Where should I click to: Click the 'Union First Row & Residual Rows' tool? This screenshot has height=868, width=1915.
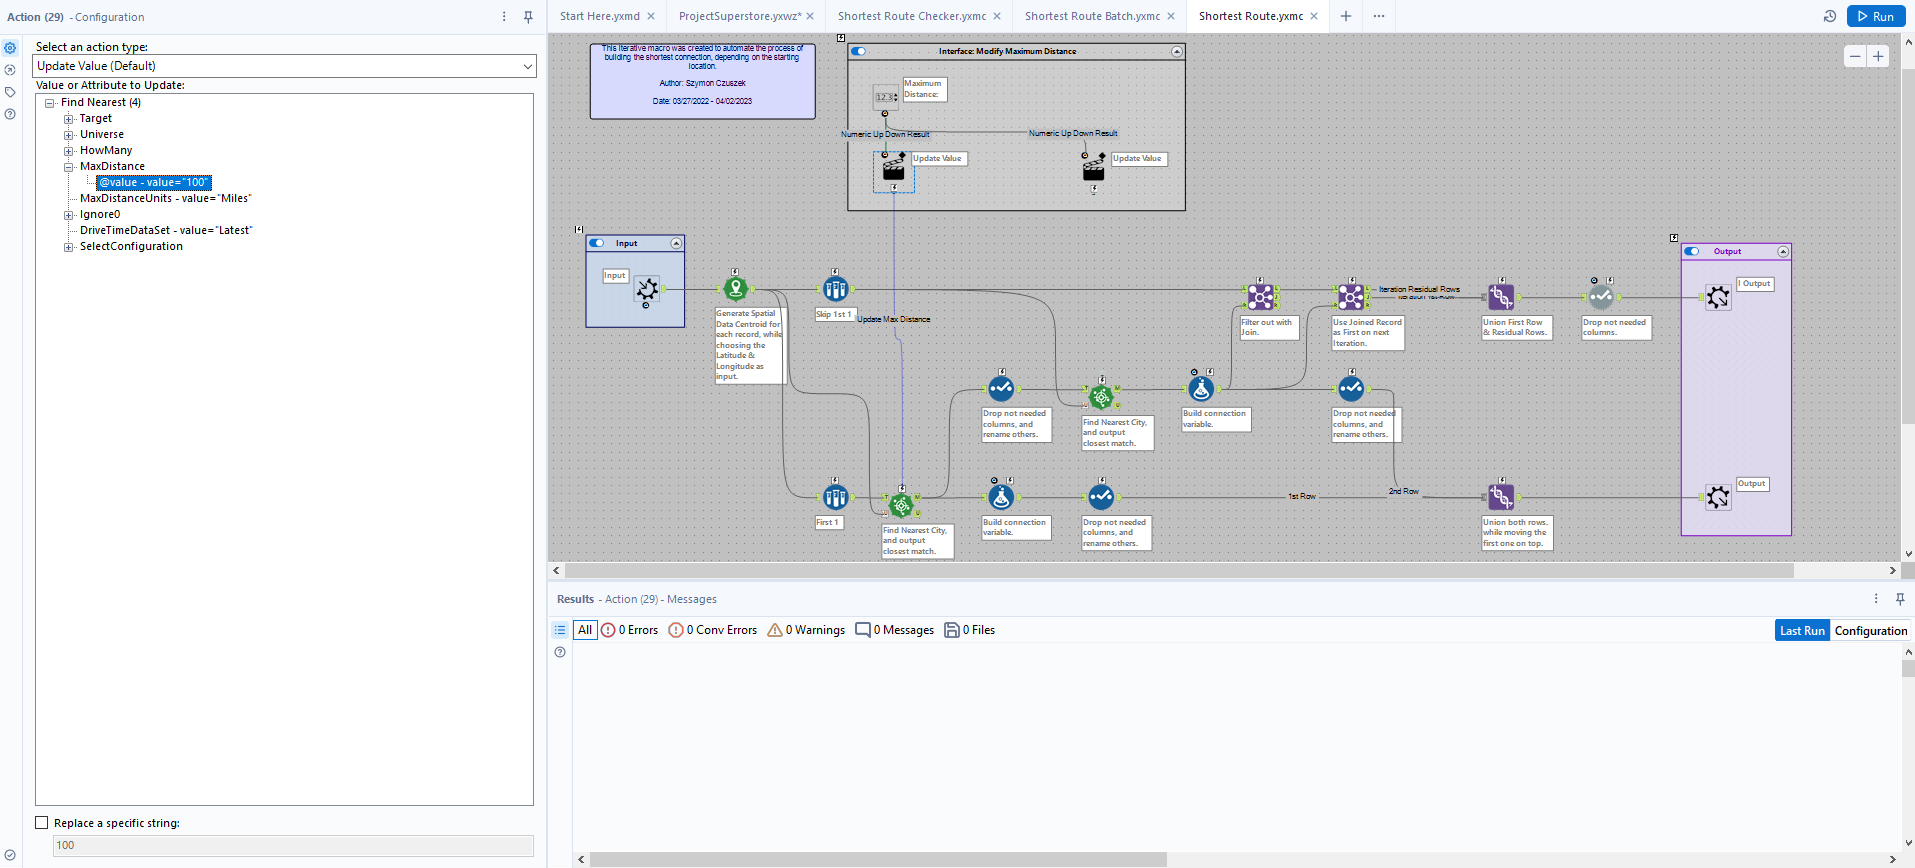1501,297
